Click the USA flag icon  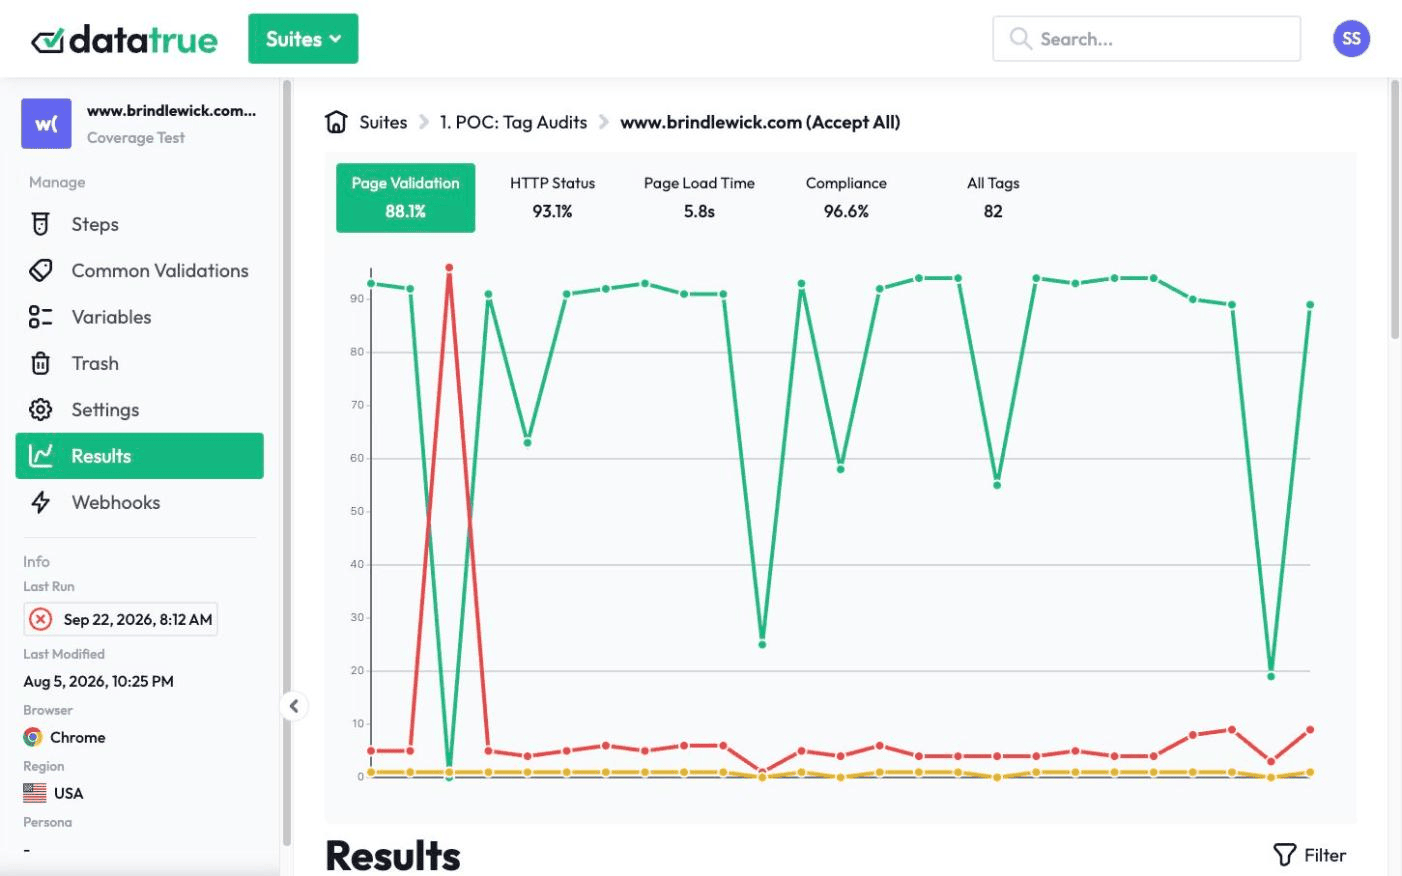35,793
